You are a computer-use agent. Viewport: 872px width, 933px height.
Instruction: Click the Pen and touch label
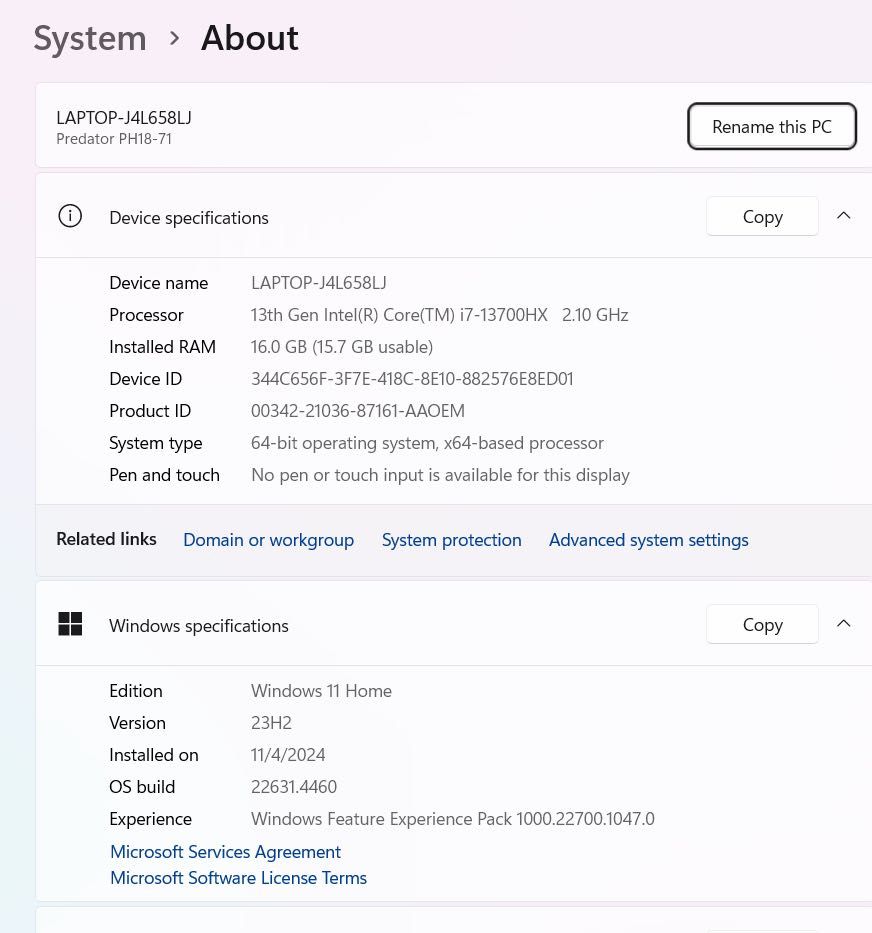coord(164,475)
